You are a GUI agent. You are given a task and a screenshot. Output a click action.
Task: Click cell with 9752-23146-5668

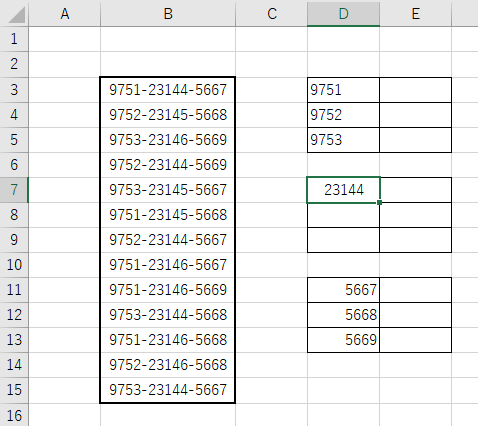(168, 365)
